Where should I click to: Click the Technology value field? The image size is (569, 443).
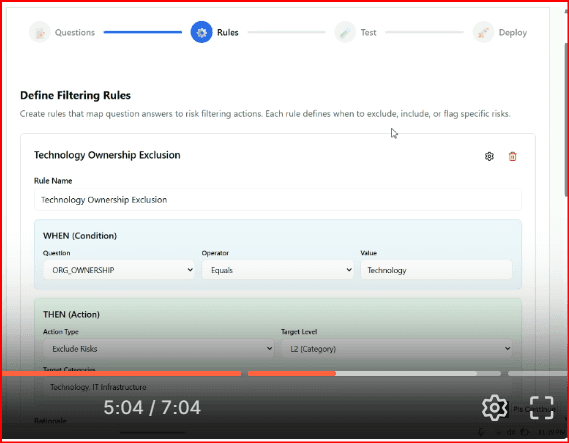coord(436,270)
